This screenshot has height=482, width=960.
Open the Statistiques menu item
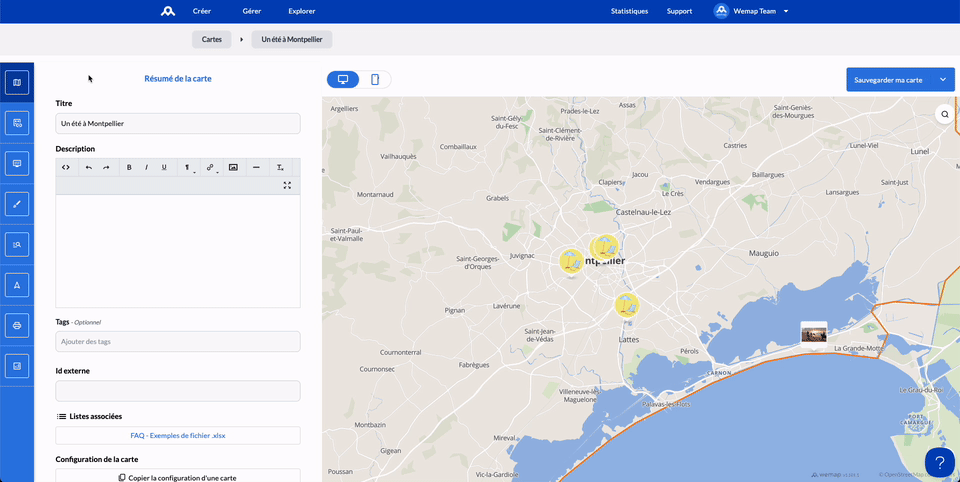629,11
